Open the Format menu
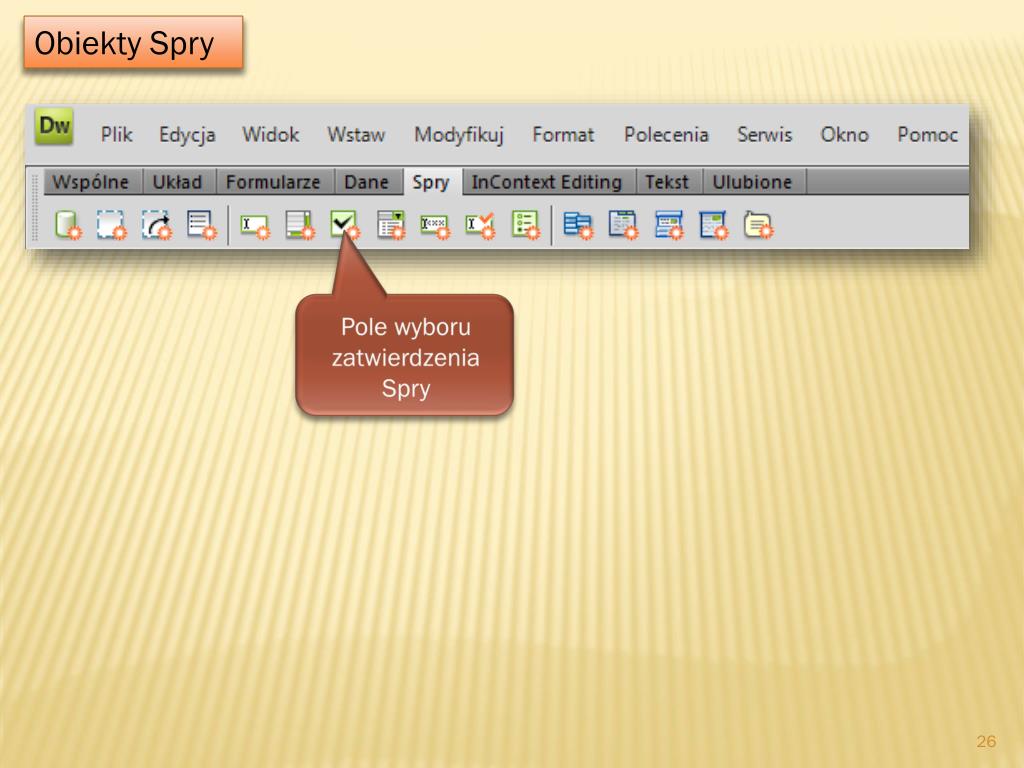This screenshot has width=1024, height=768. click(564, 135)
